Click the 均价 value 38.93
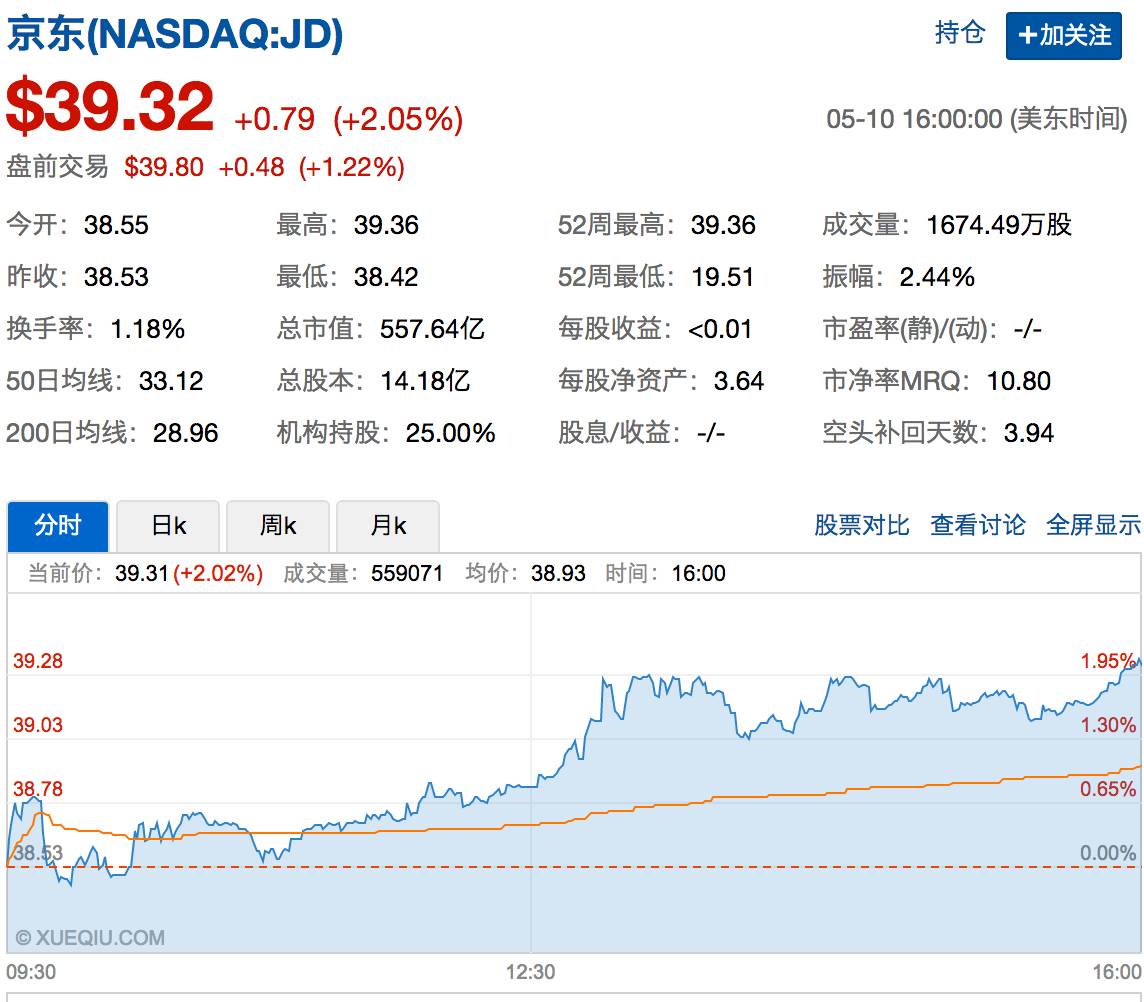Viewport: 1144px width, 1002px height. pyautogui.click(x=558, y=573)
